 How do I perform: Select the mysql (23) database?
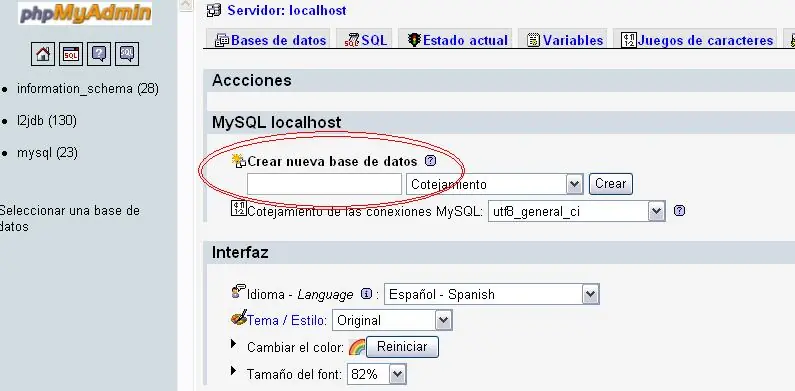(x=47, y=153)
